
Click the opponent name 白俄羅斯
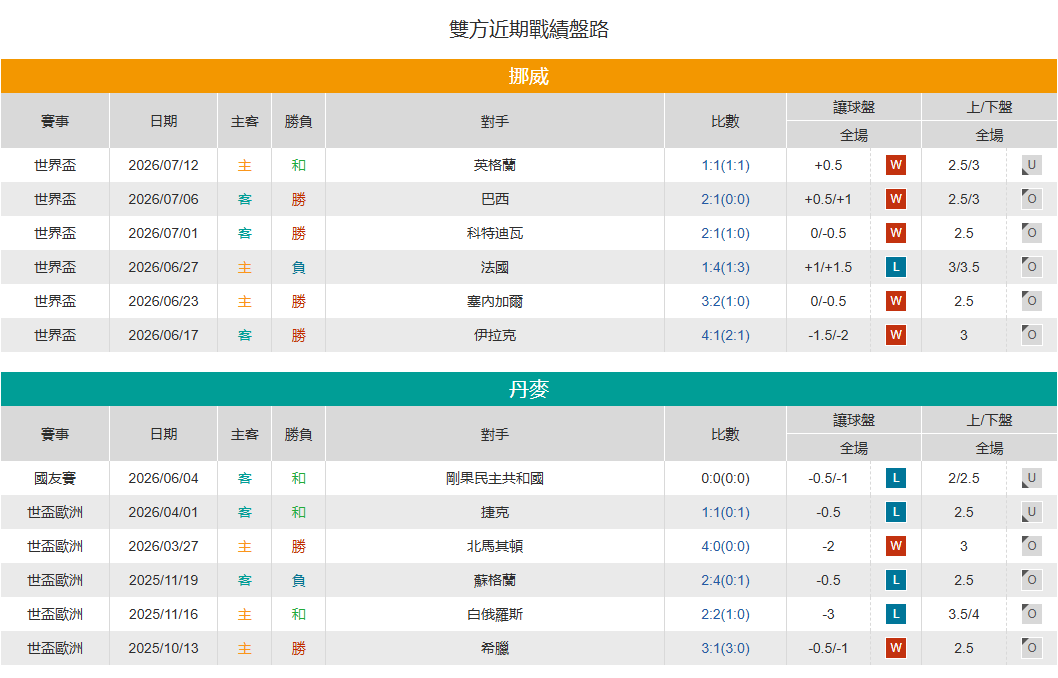click(x=495, y=615)
